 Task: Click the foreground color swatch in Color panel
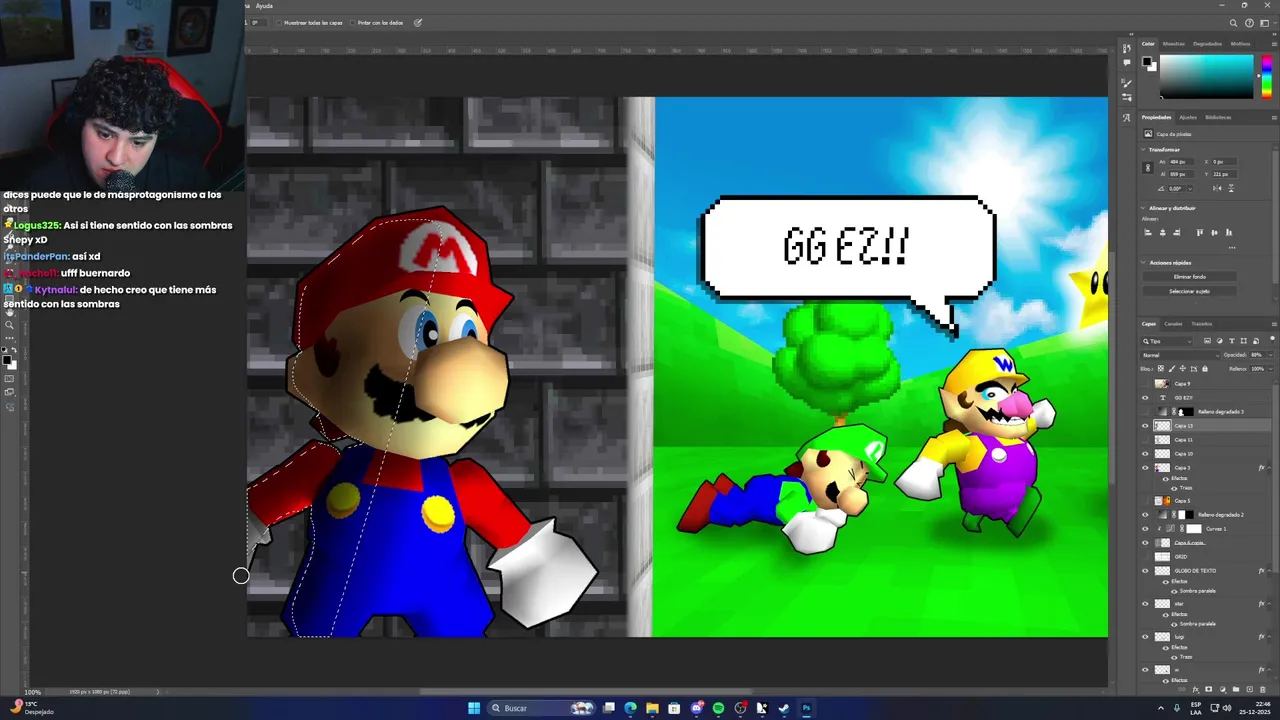(1146, 61)
